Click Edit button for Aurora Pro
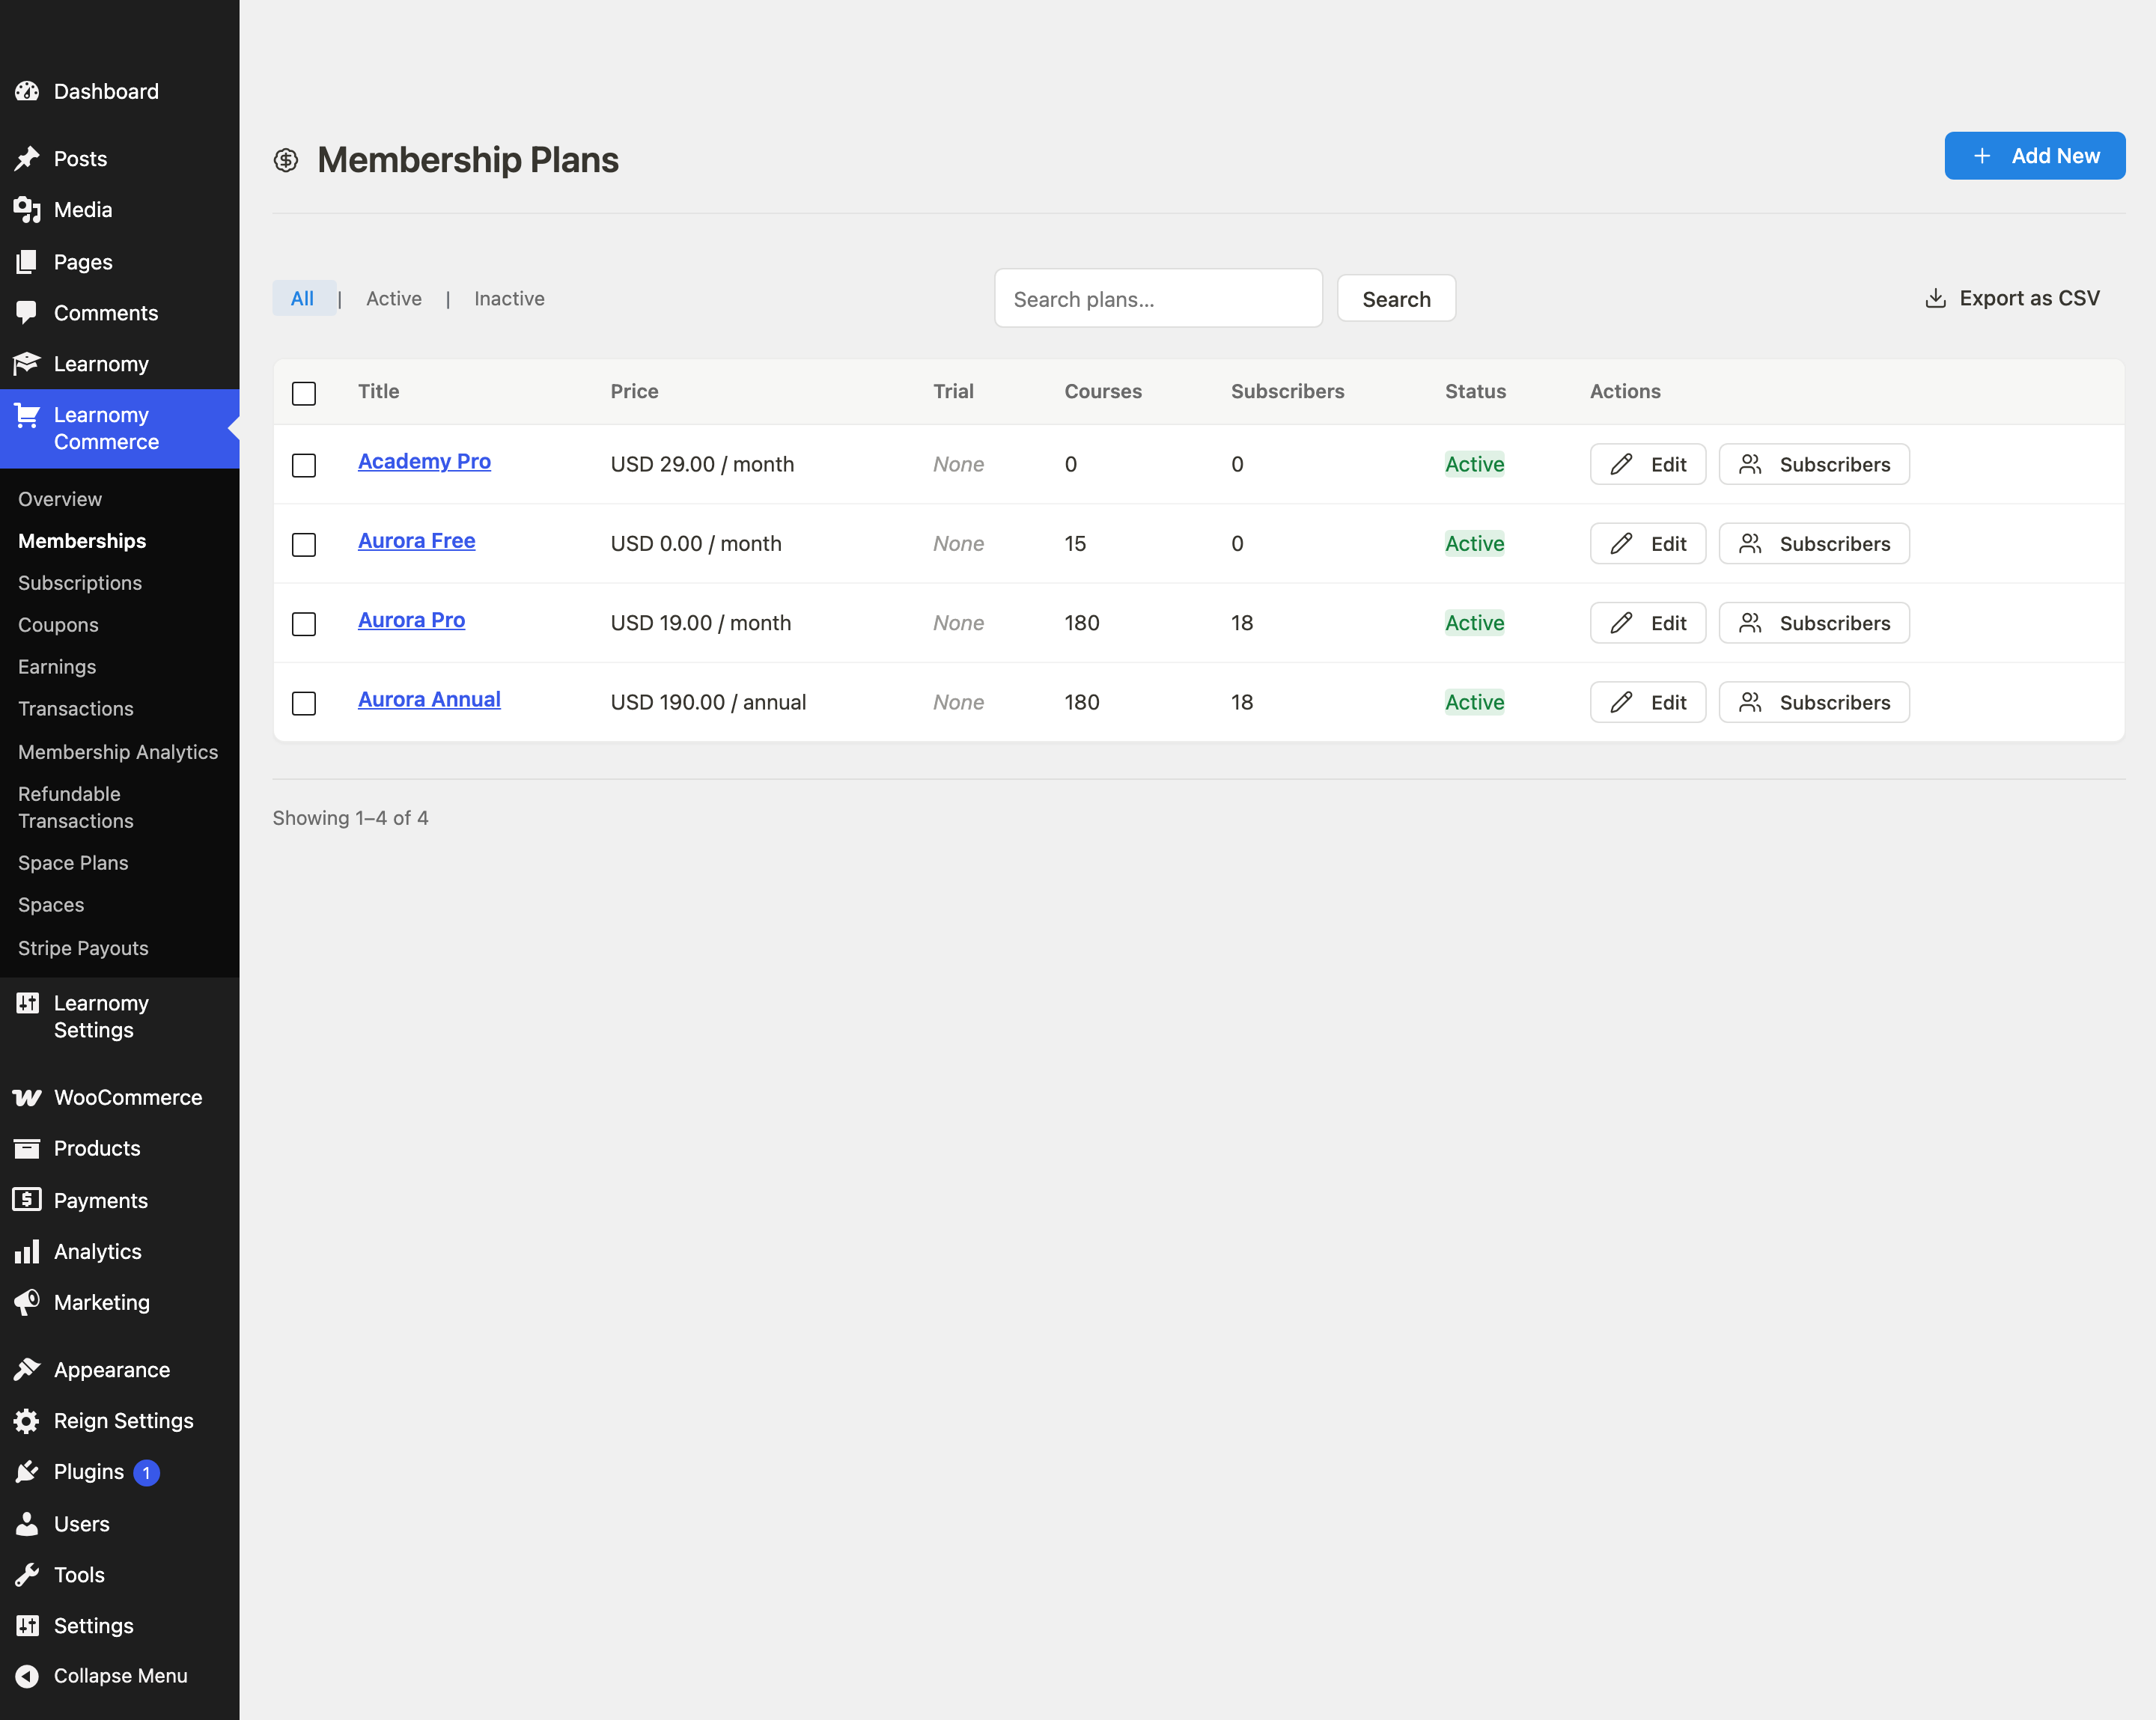Image resolution: width=2156 pixels, height=1720 pixels. (1648, 623)
